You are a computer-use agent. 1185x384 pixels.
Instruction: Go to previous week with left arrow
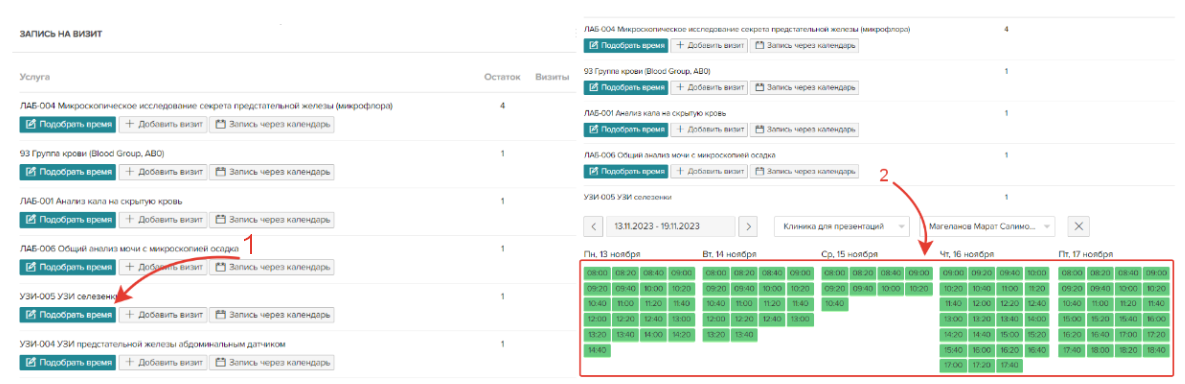tap(594, 226)
